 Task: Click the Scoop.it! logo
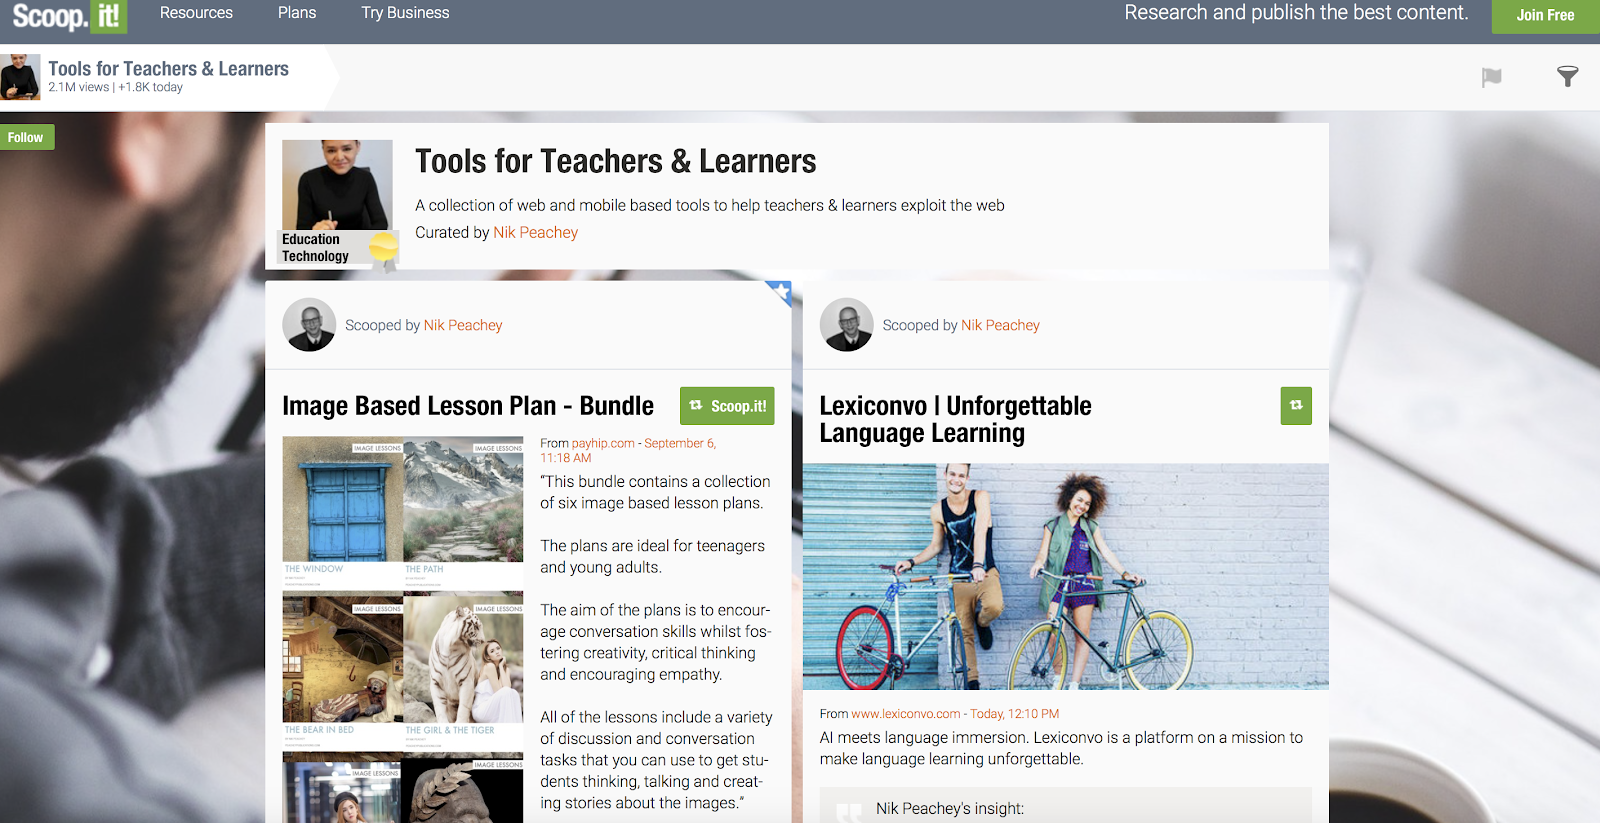[x=68, y=15]
